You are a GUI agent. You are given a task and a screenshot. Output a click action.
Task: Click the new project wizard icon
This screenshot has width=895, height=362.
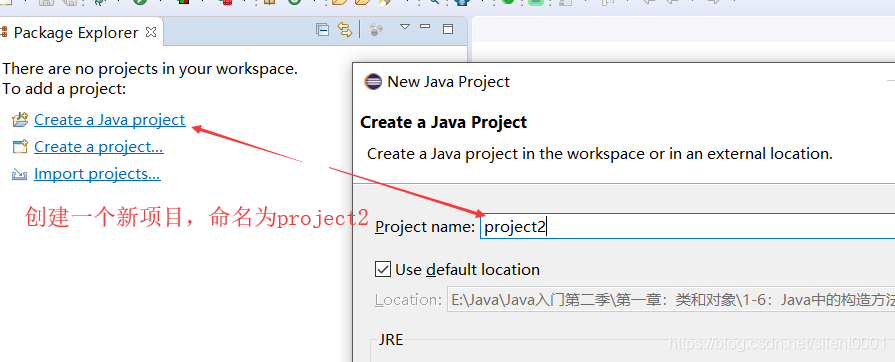[x=20, y=147]
